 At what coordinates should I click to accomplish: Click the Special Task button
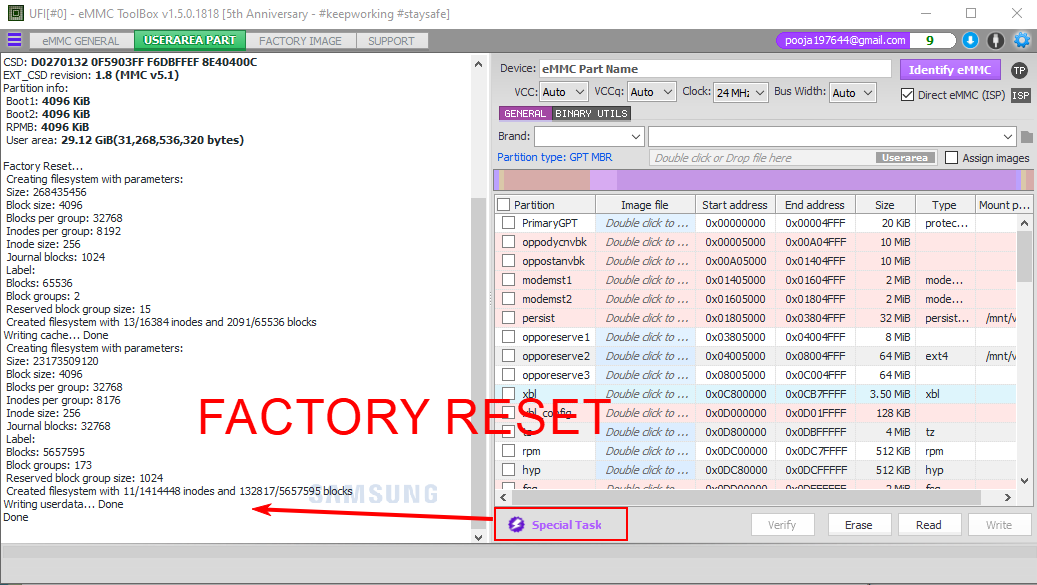tap(561, 524)
